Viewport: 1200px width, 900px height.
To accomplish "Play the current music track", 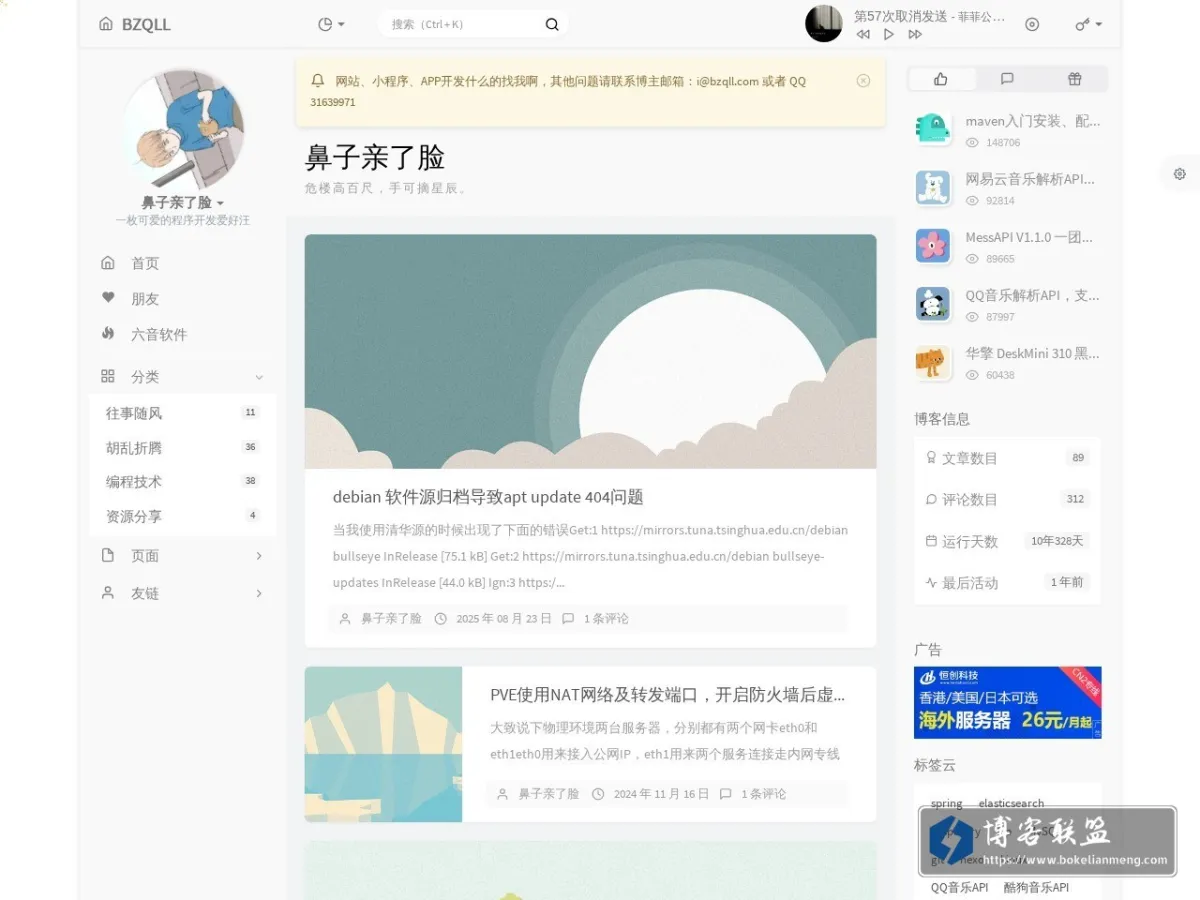I will pyautogui.click(x=889, y=34).
